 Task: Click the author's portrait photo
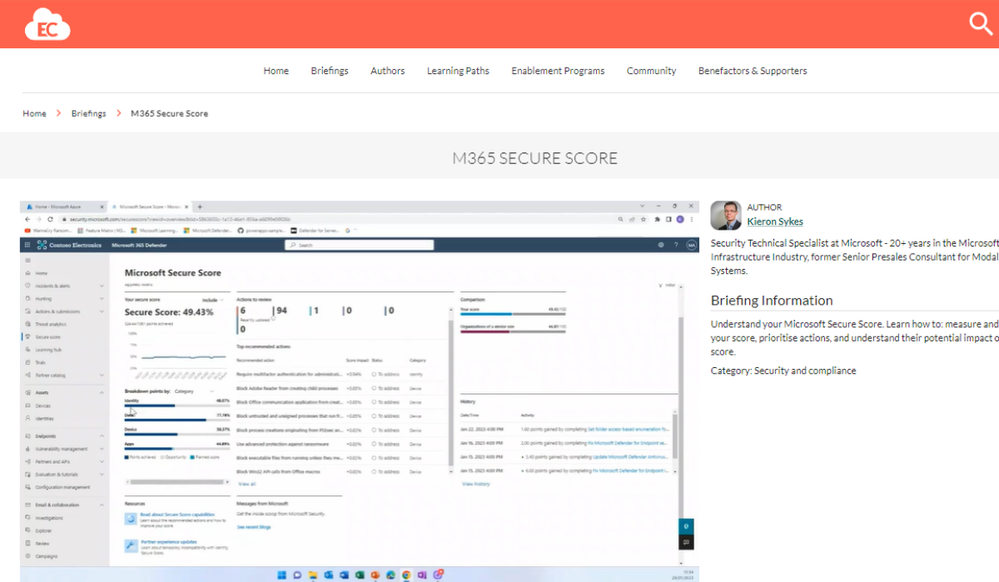(726, 215)
